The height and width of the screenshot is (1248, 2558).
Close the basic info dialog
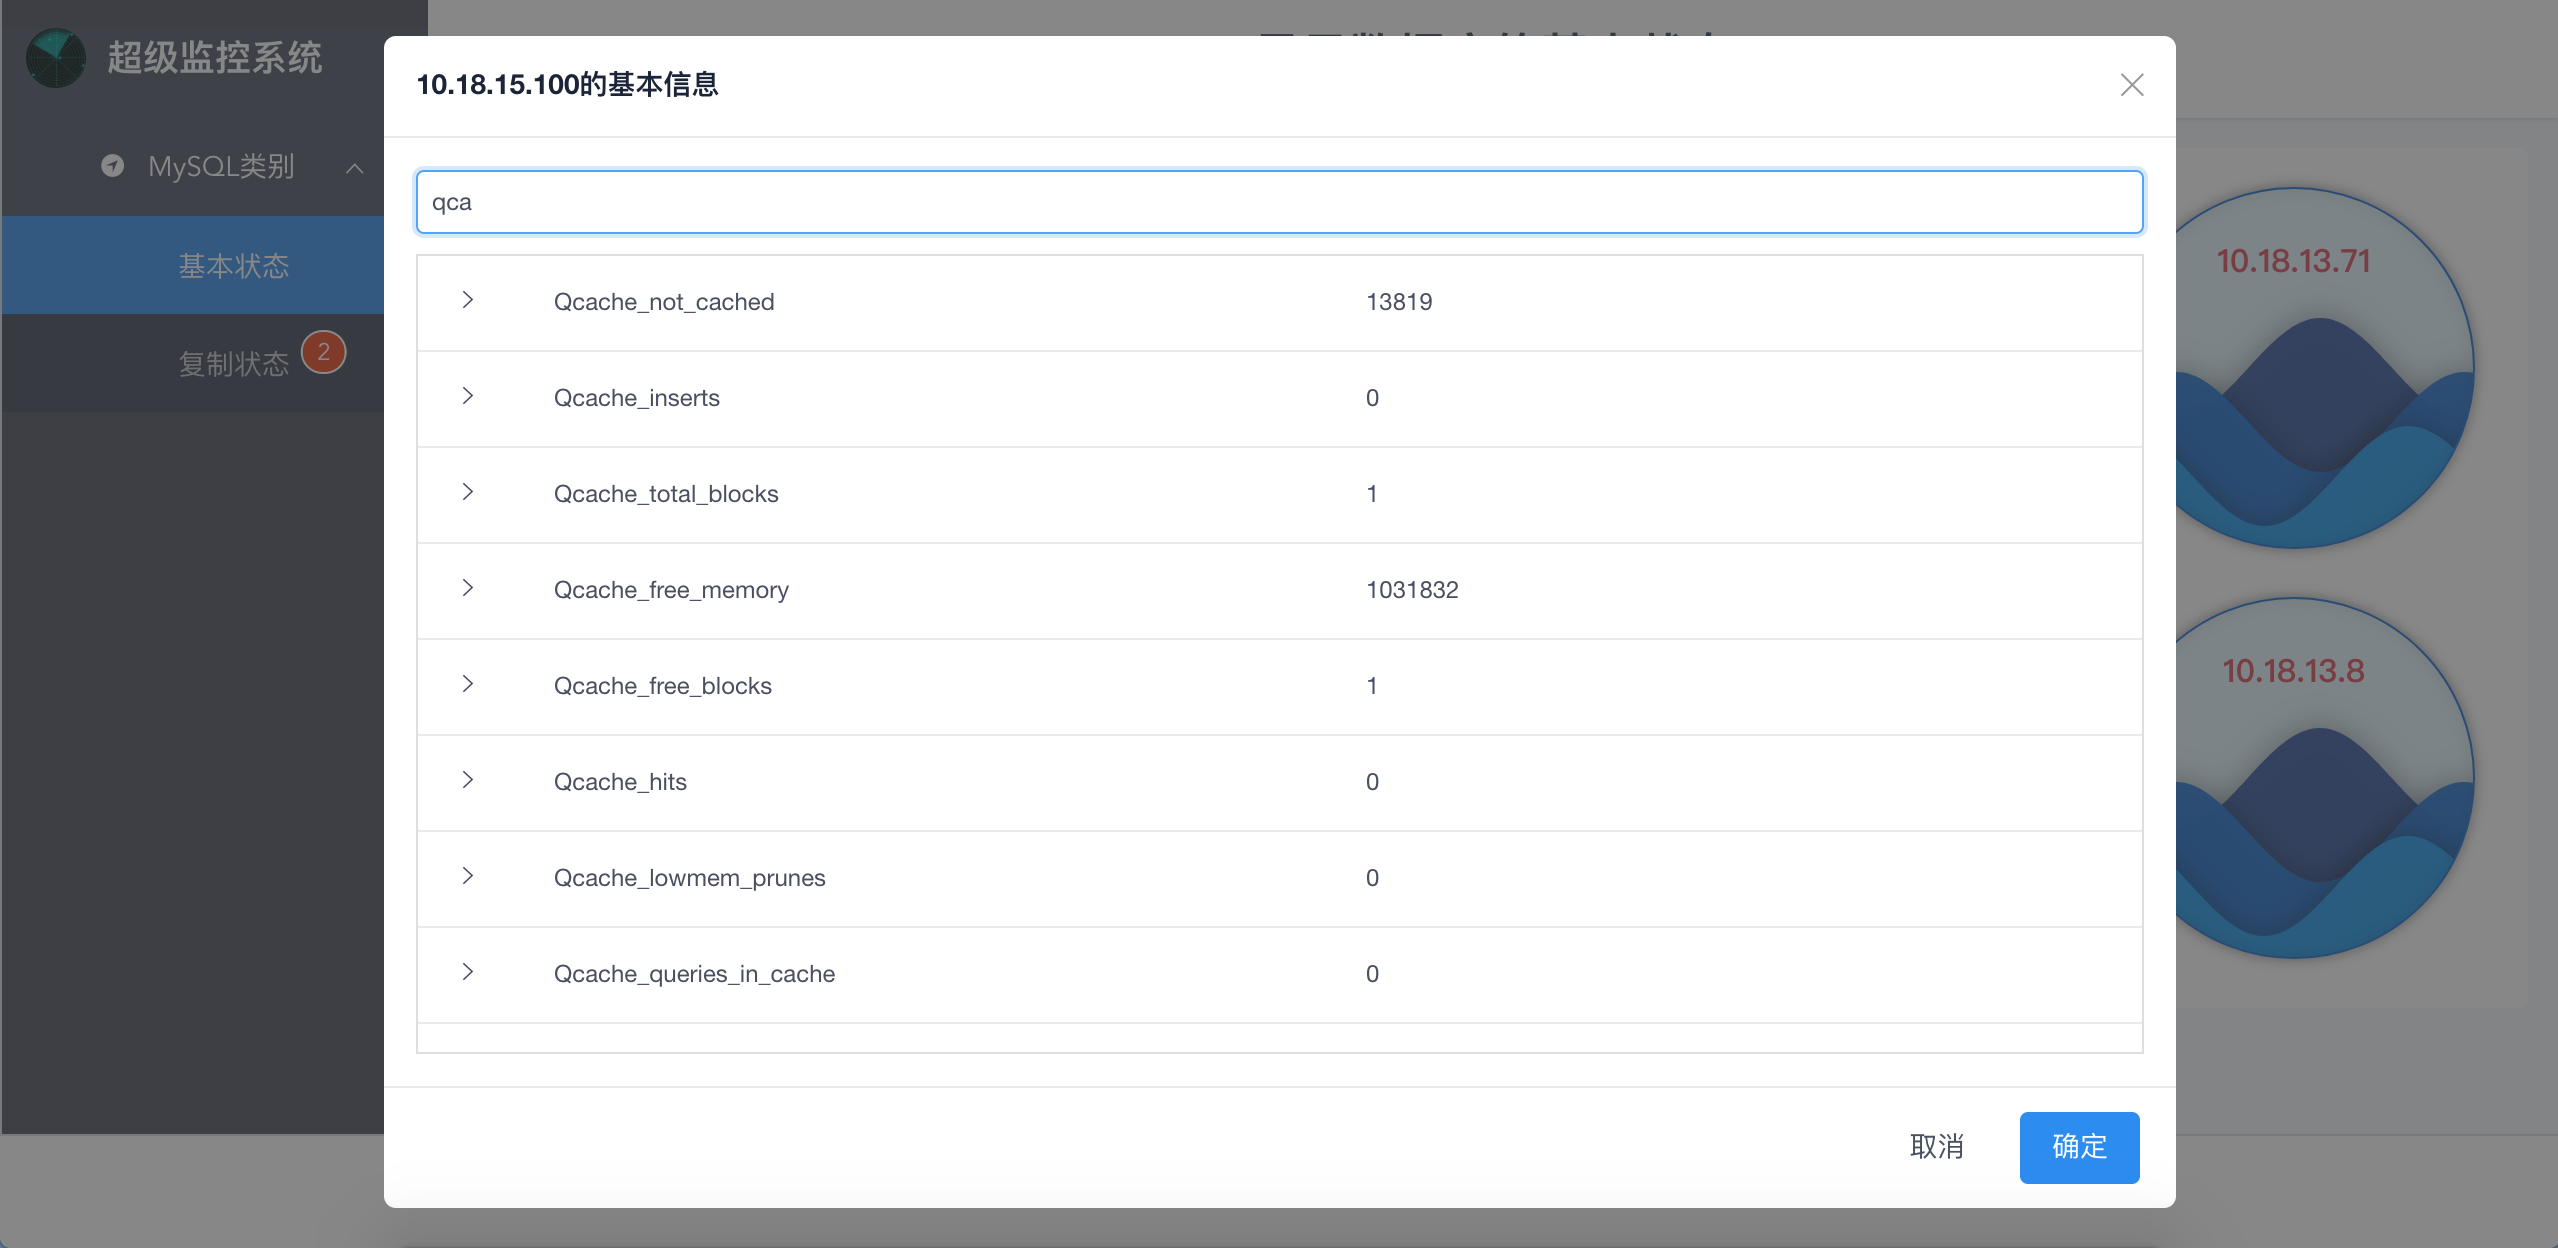2131,85
